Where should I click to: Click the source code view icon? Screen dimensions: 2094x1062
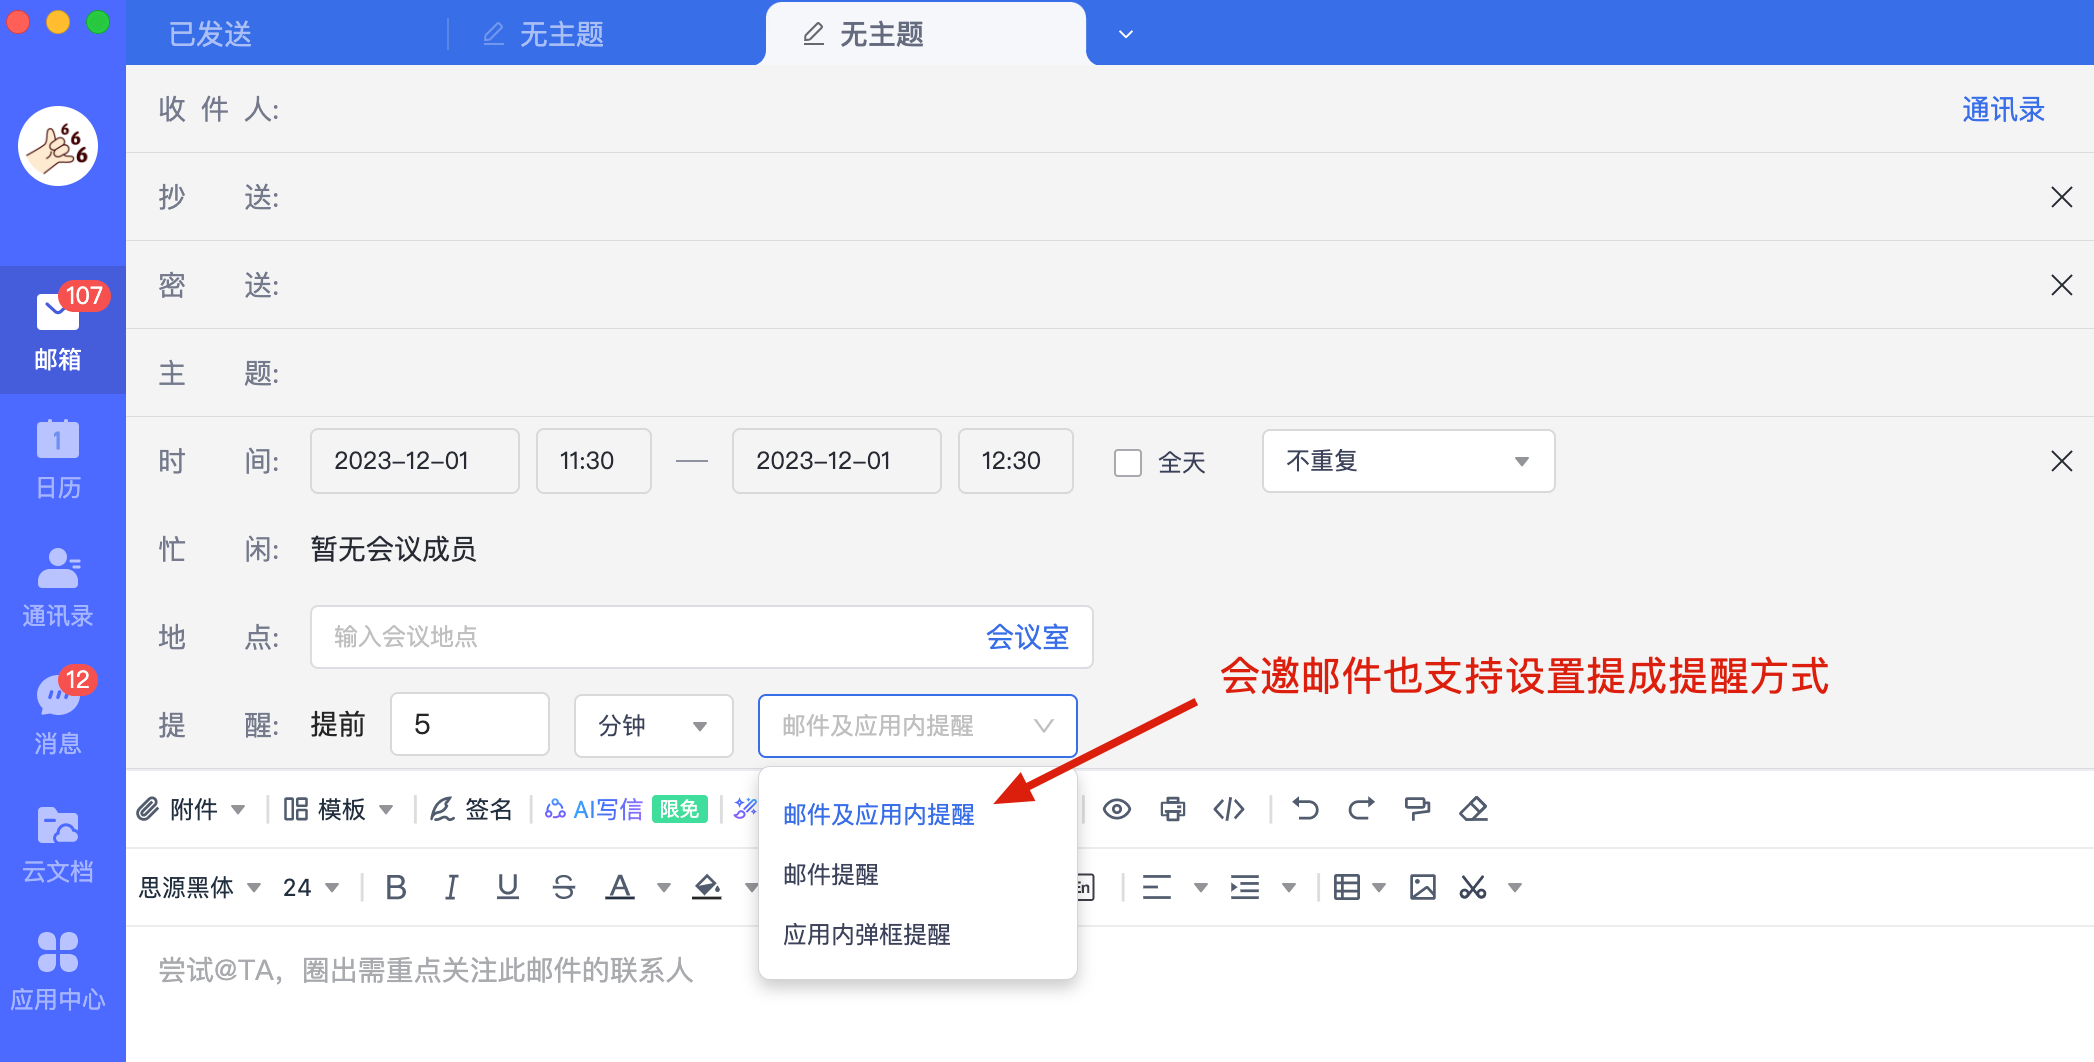coord(1229,809)
